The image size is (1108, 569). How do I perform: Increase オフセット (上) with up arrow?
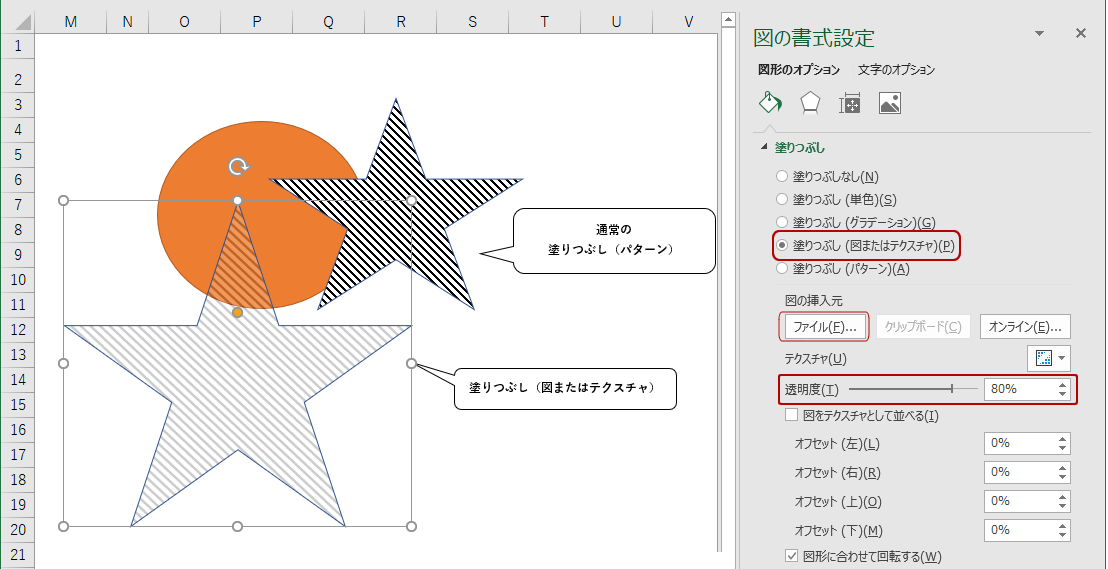(x=1063, y=497)
